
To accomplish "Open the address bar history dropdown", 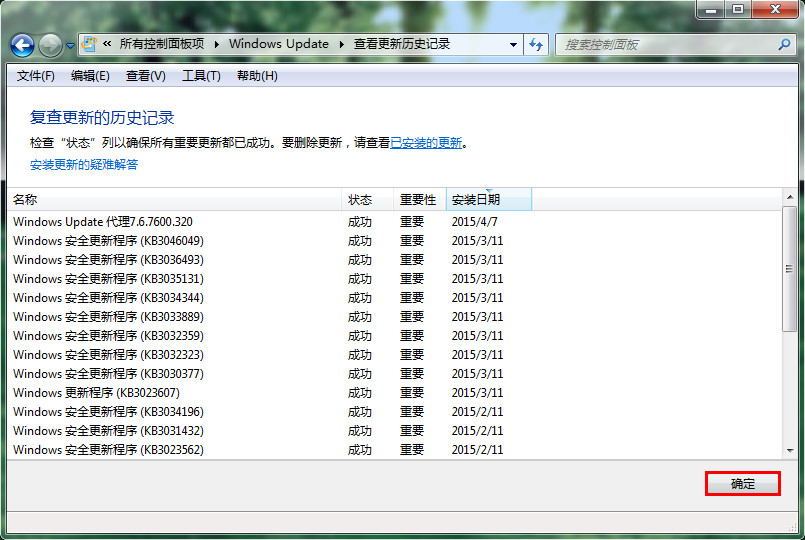I will pyautogui.click(x=513, y=45).
